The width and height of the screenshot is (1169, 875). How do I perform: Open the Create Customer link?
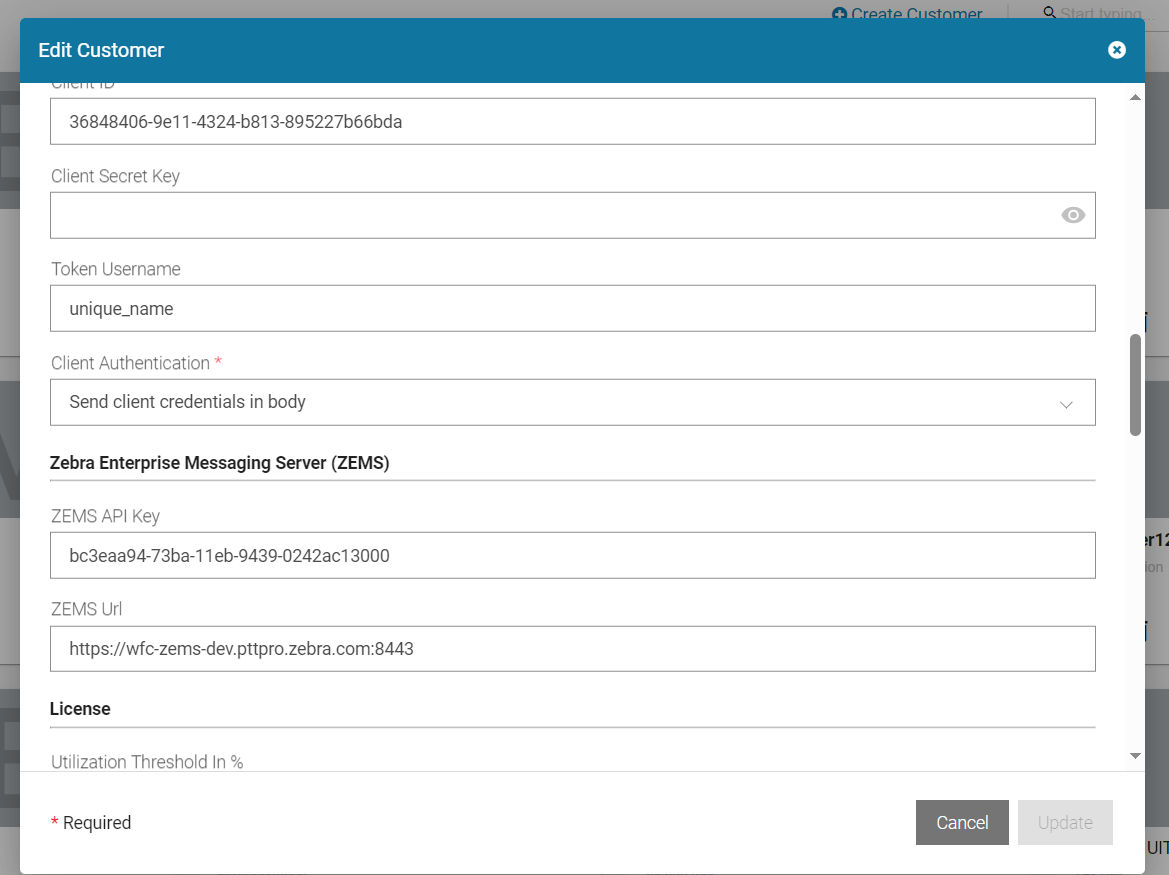pyautogui.click(x=916, y=14)
